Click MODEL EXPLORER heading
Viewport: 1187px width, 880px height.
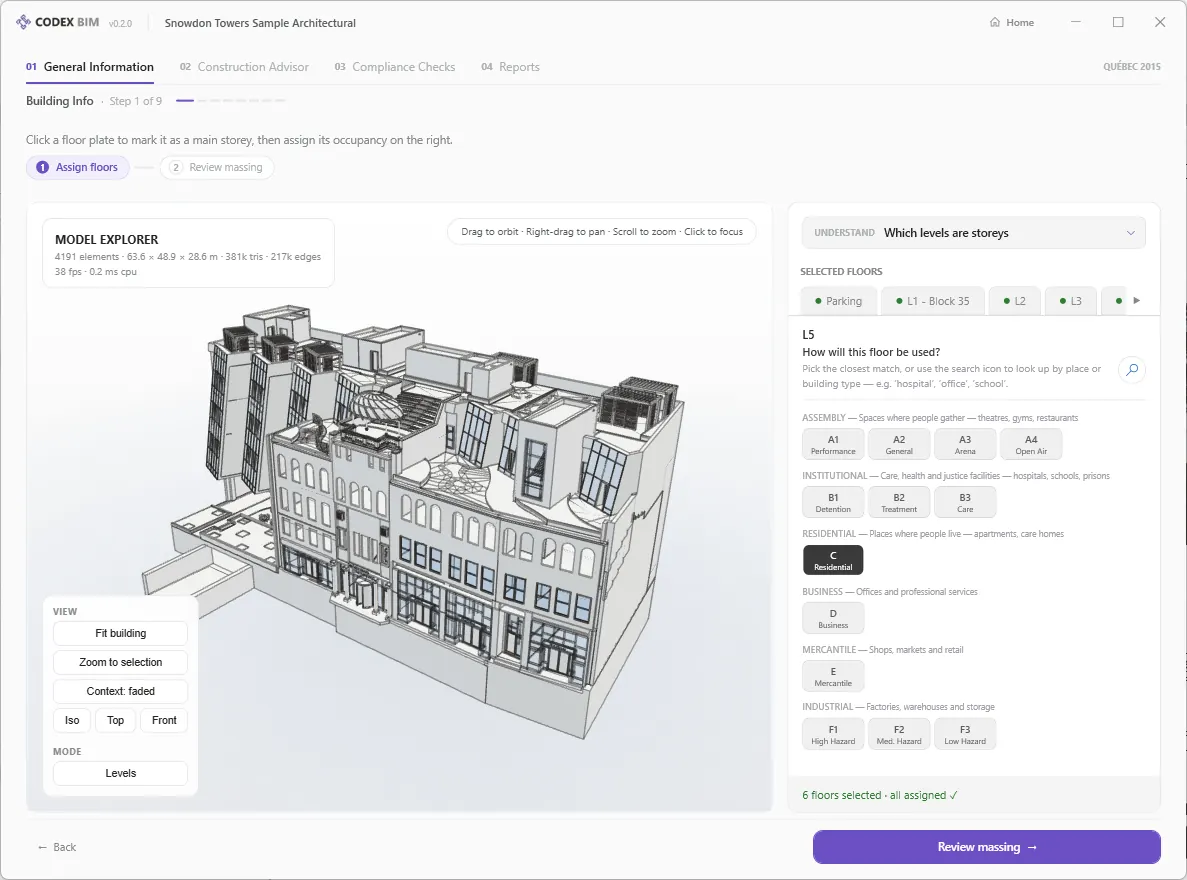107,239
